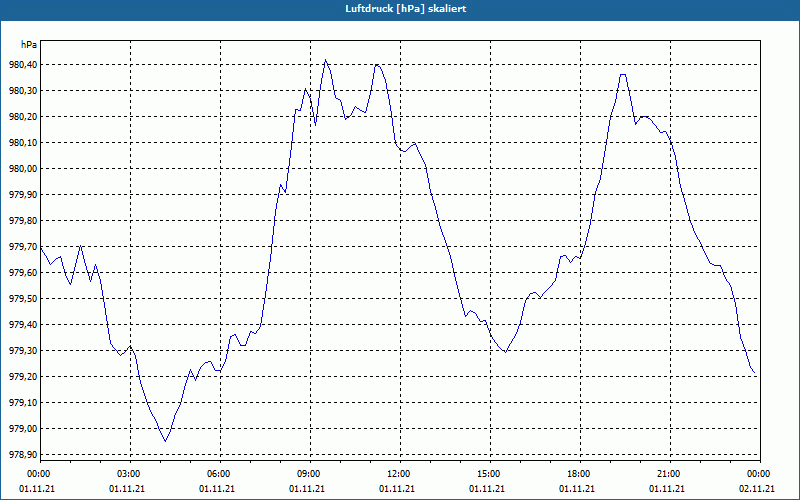Click the '979,20' pressure label
This screenshot has width=800, height=500.
(23, 377)
